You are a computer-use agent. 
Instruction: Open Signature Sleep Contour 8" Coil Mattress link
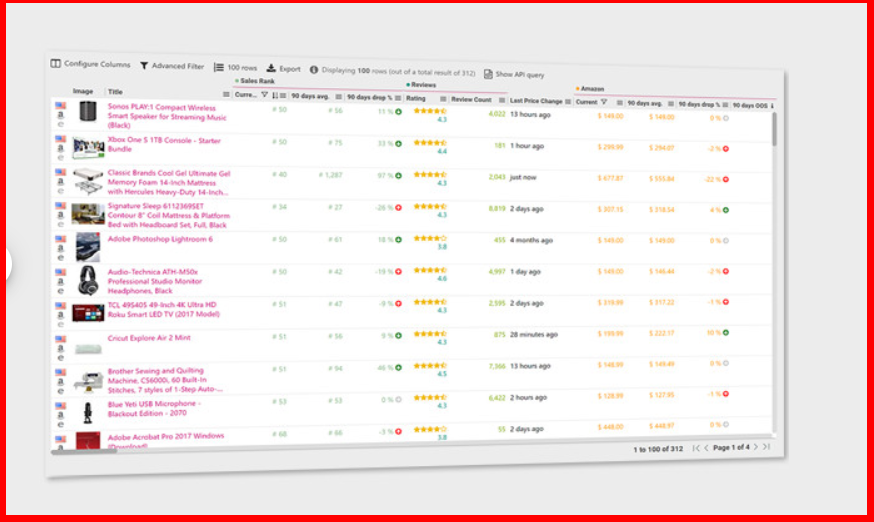pyautogui.click(x=168, y=215)
